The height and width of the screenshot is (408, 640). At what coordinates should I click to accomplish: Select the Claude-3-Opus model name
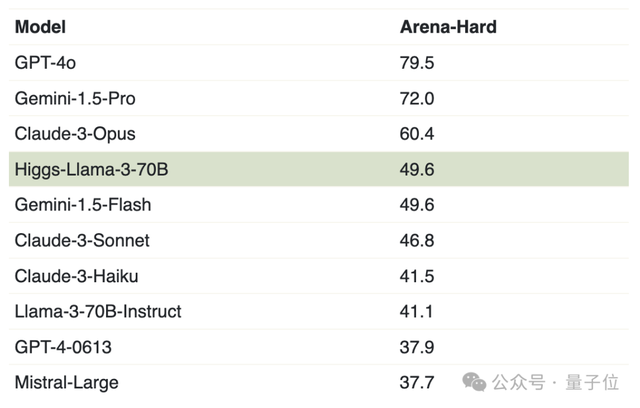tap(75, 134)
